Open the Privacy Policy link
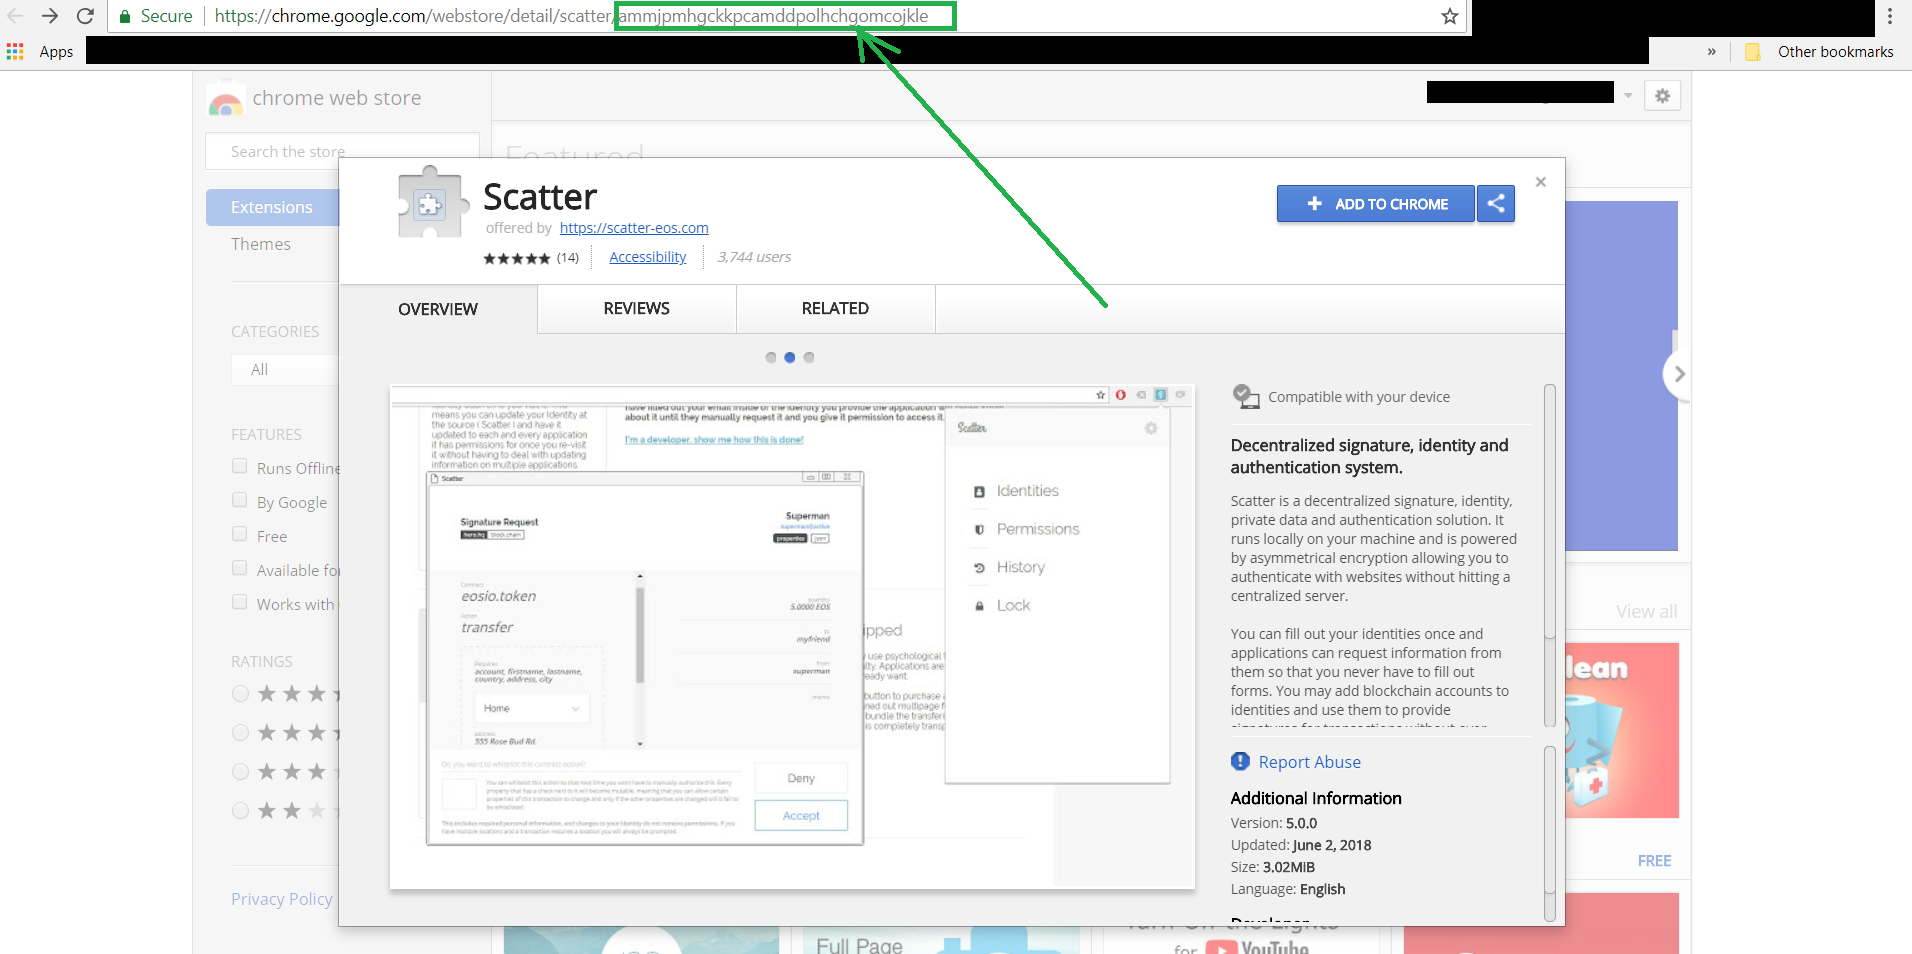This screenshot has height=954, width=1912. pyautogui.click(x=282, y=899)
